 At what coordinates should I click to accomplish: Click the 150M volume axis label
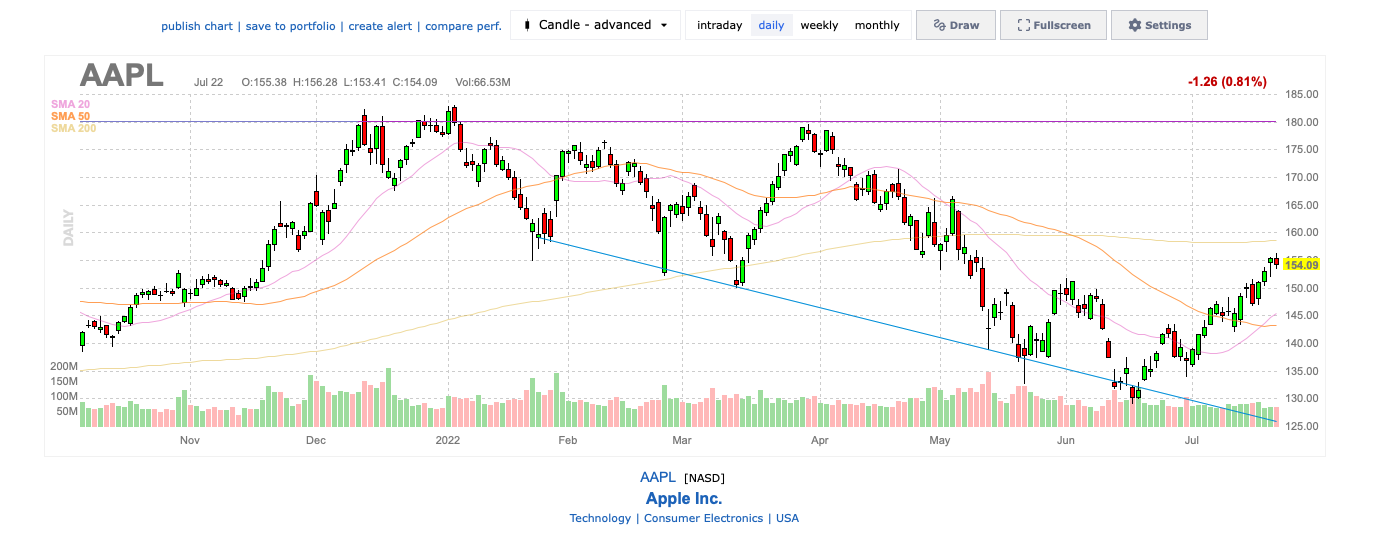click(x=65, y=382)
